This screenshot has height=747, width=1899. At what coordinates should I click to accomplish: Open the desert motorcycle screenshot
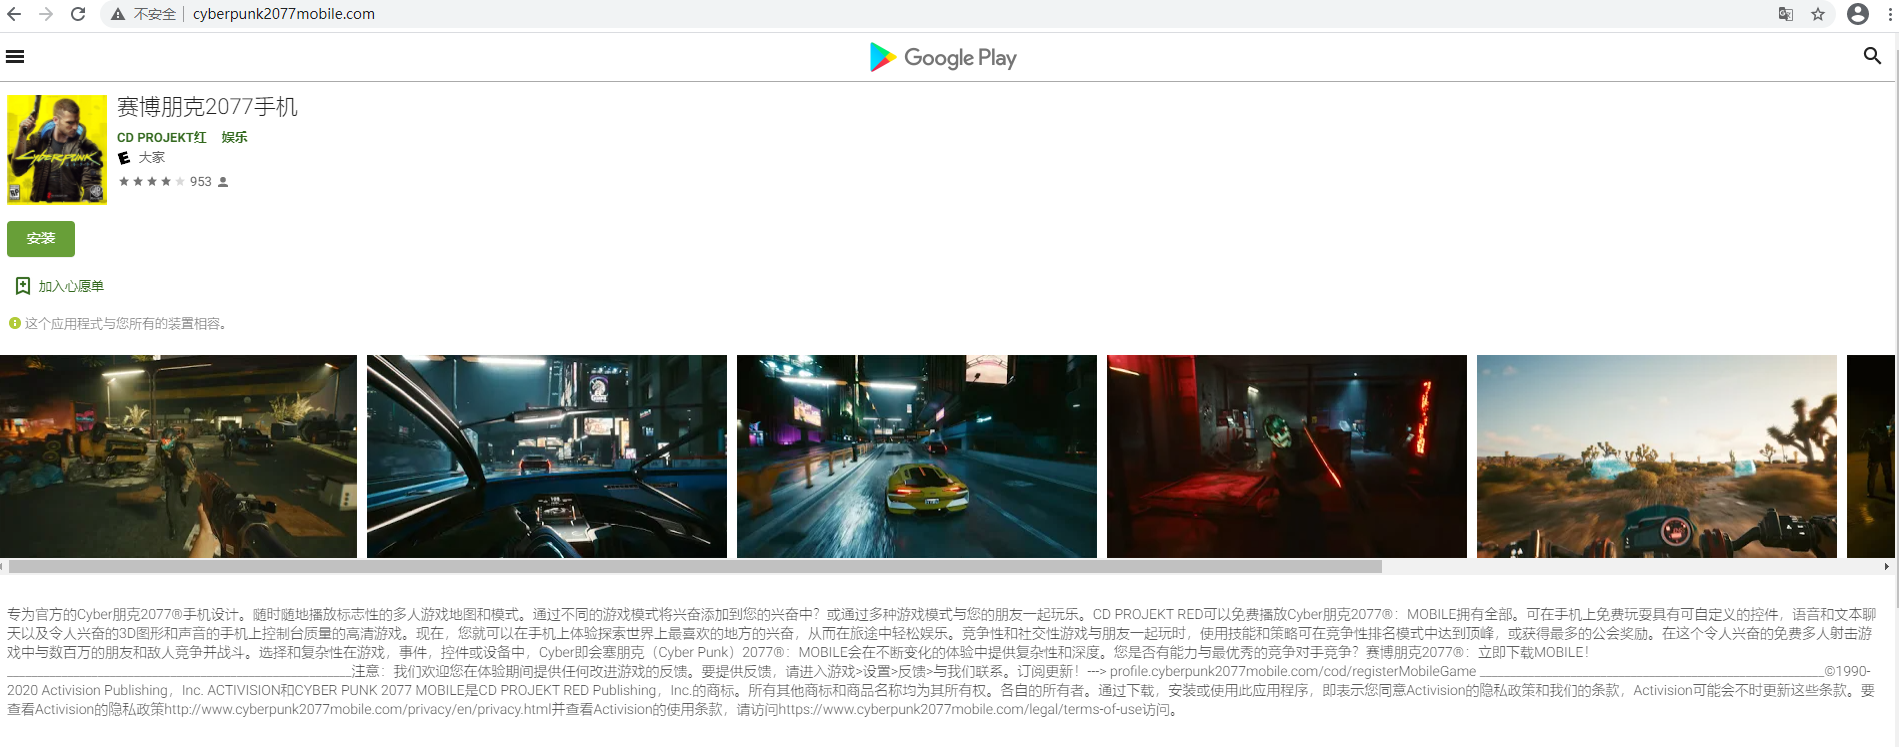click(x=1657, y=456)
